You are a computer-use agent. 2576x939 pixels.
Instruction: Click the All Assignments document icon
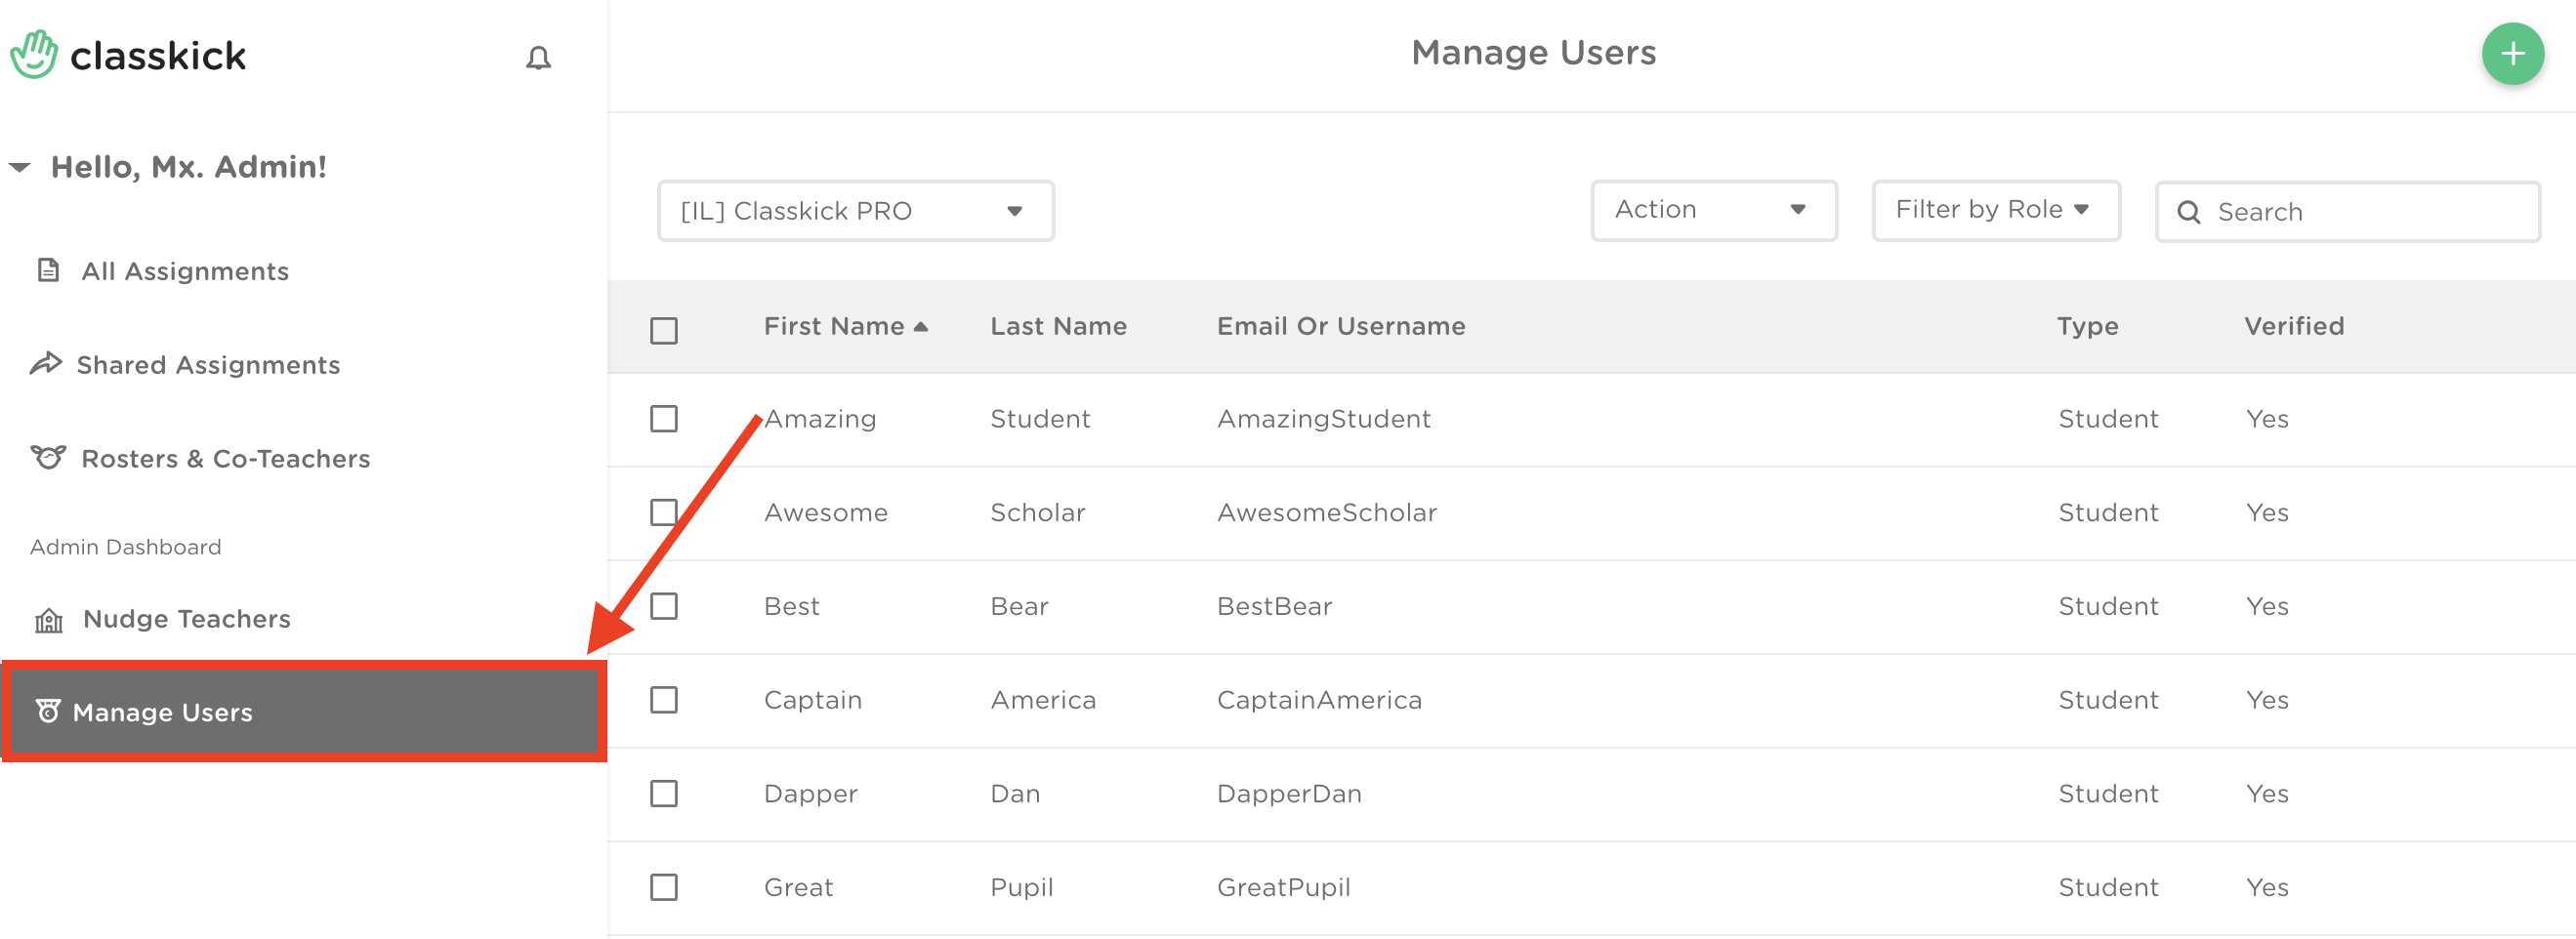point(48,270)
